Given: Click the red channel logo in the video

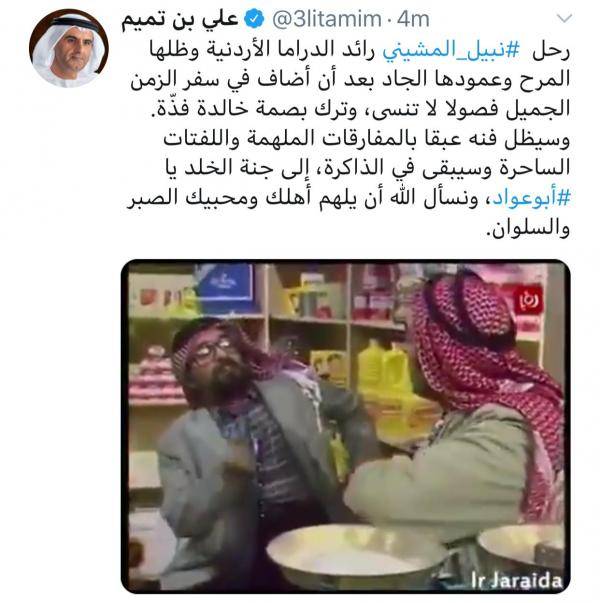Looking at the screenshot, I should (530, 300).
